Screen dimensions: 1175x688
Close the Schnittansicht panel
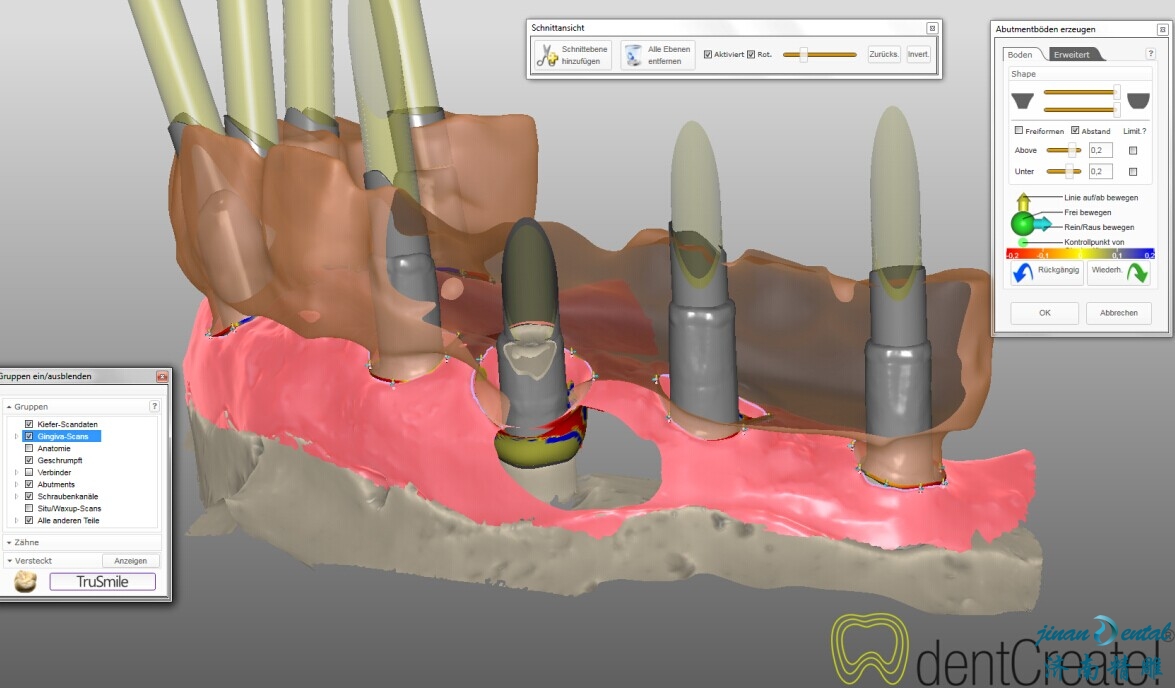932,28
